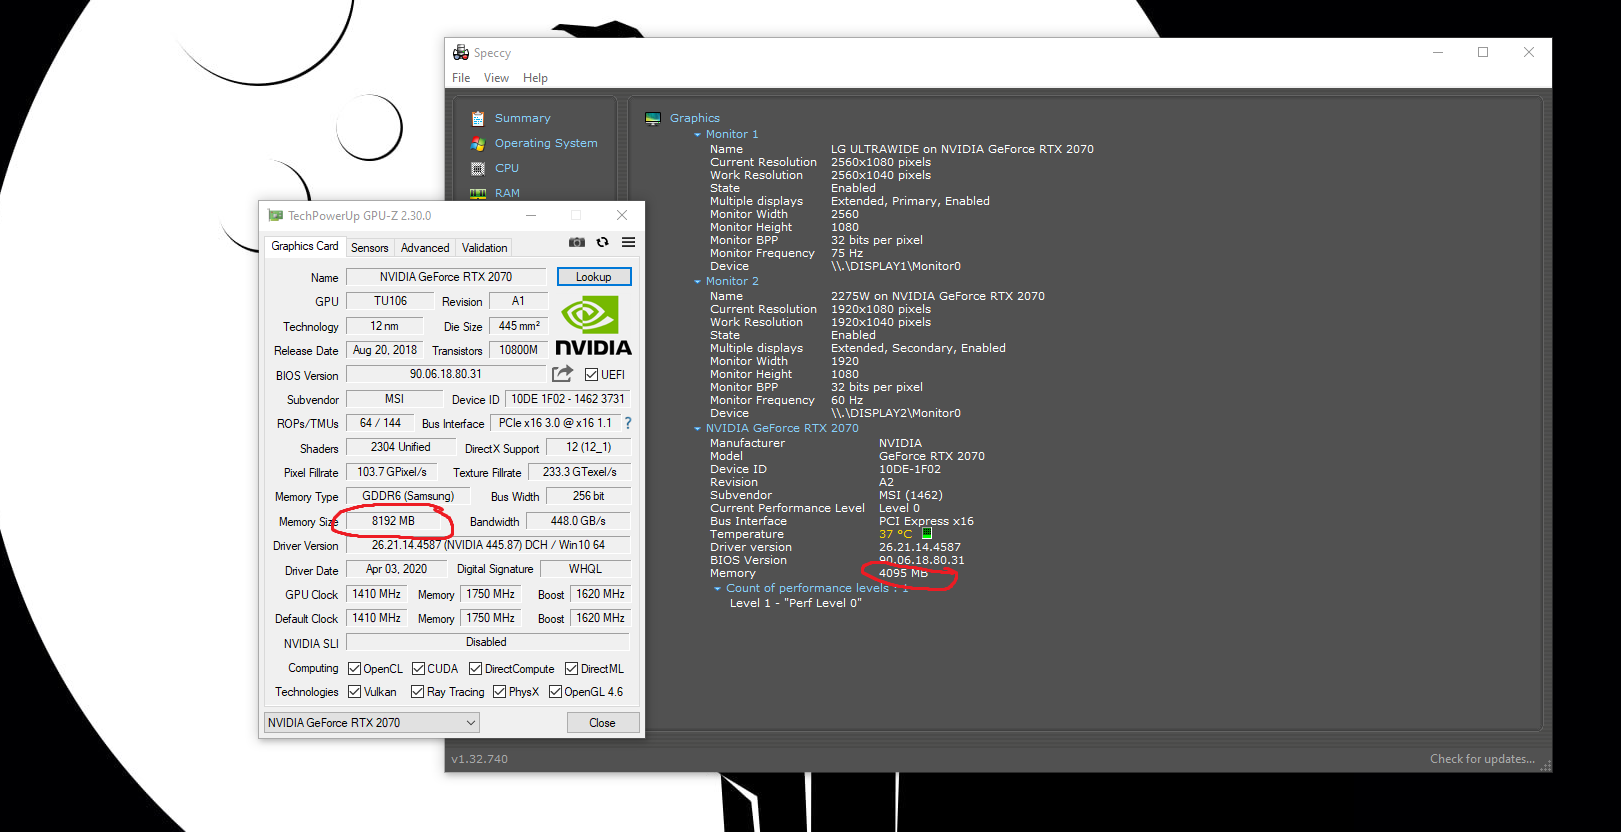Click the Release Date field Aug 20, 2018
This screenshot has width=1621, height=832.
point(385,350)
